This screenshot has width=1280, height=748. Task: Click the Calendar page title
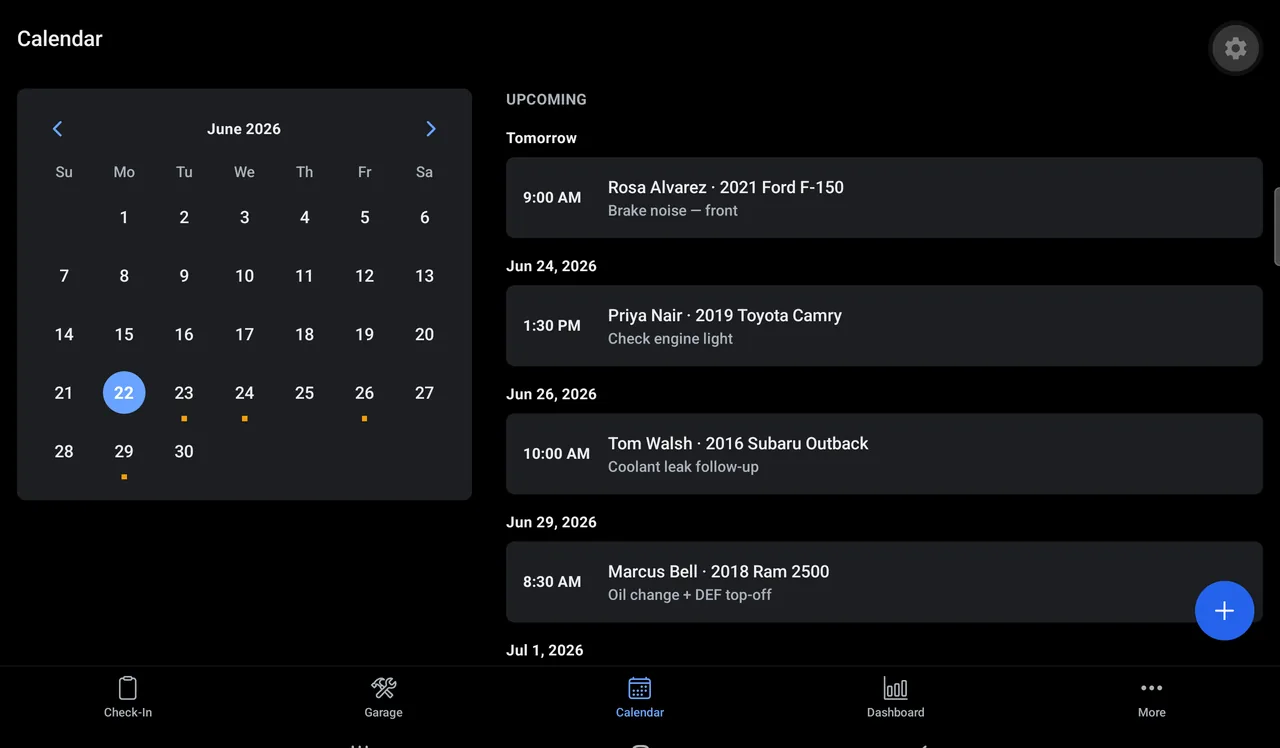[x=60, y=39]
